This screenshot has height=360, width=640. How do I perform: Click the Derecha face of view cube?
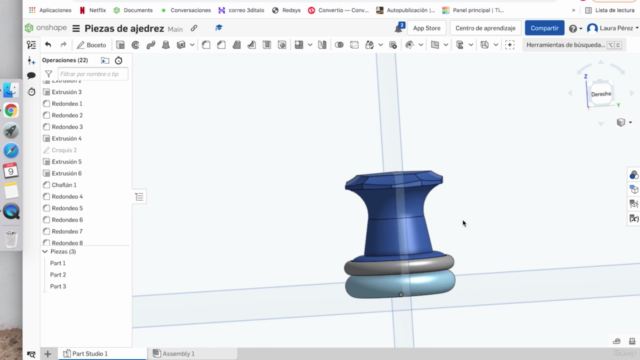tap(601, 94)
